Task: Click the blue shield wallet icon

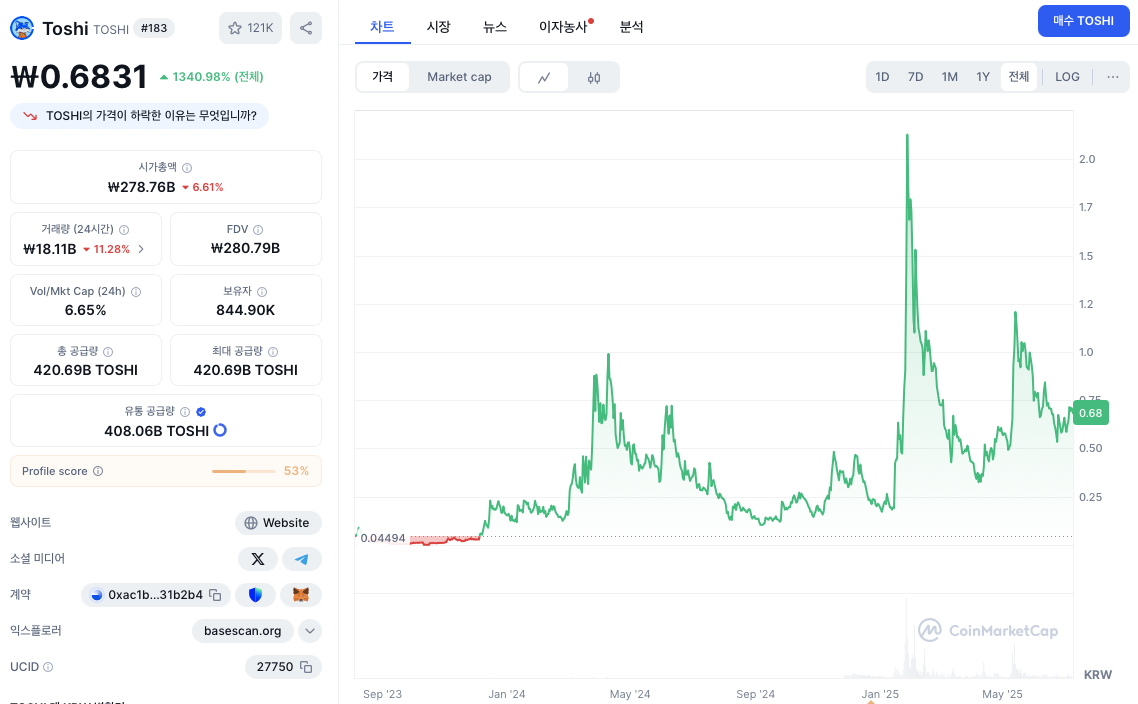Action: 255,595
